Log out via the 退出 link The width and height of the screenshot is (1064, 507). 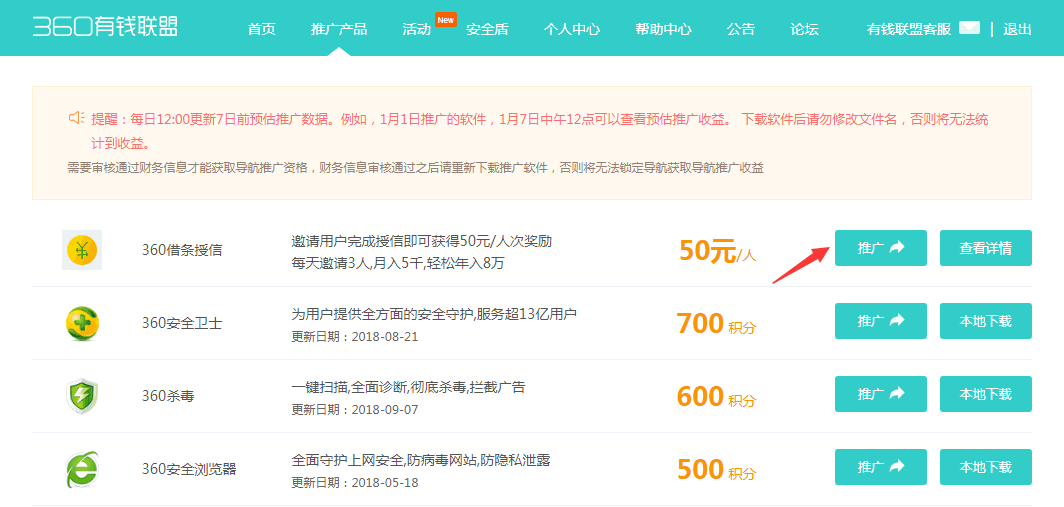[x=1017, y=29]
